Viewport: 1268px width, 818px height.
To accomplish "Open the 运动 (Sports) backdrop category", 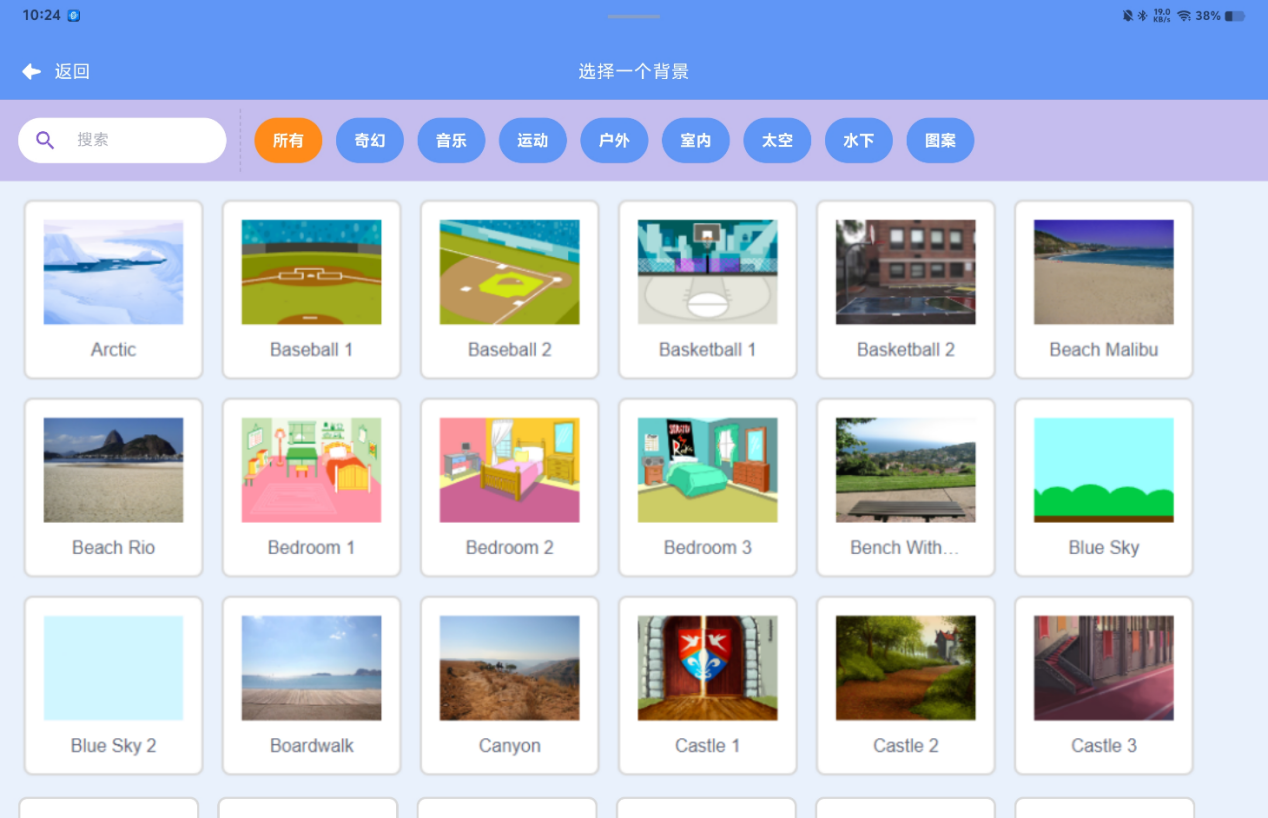I will 533,140.
